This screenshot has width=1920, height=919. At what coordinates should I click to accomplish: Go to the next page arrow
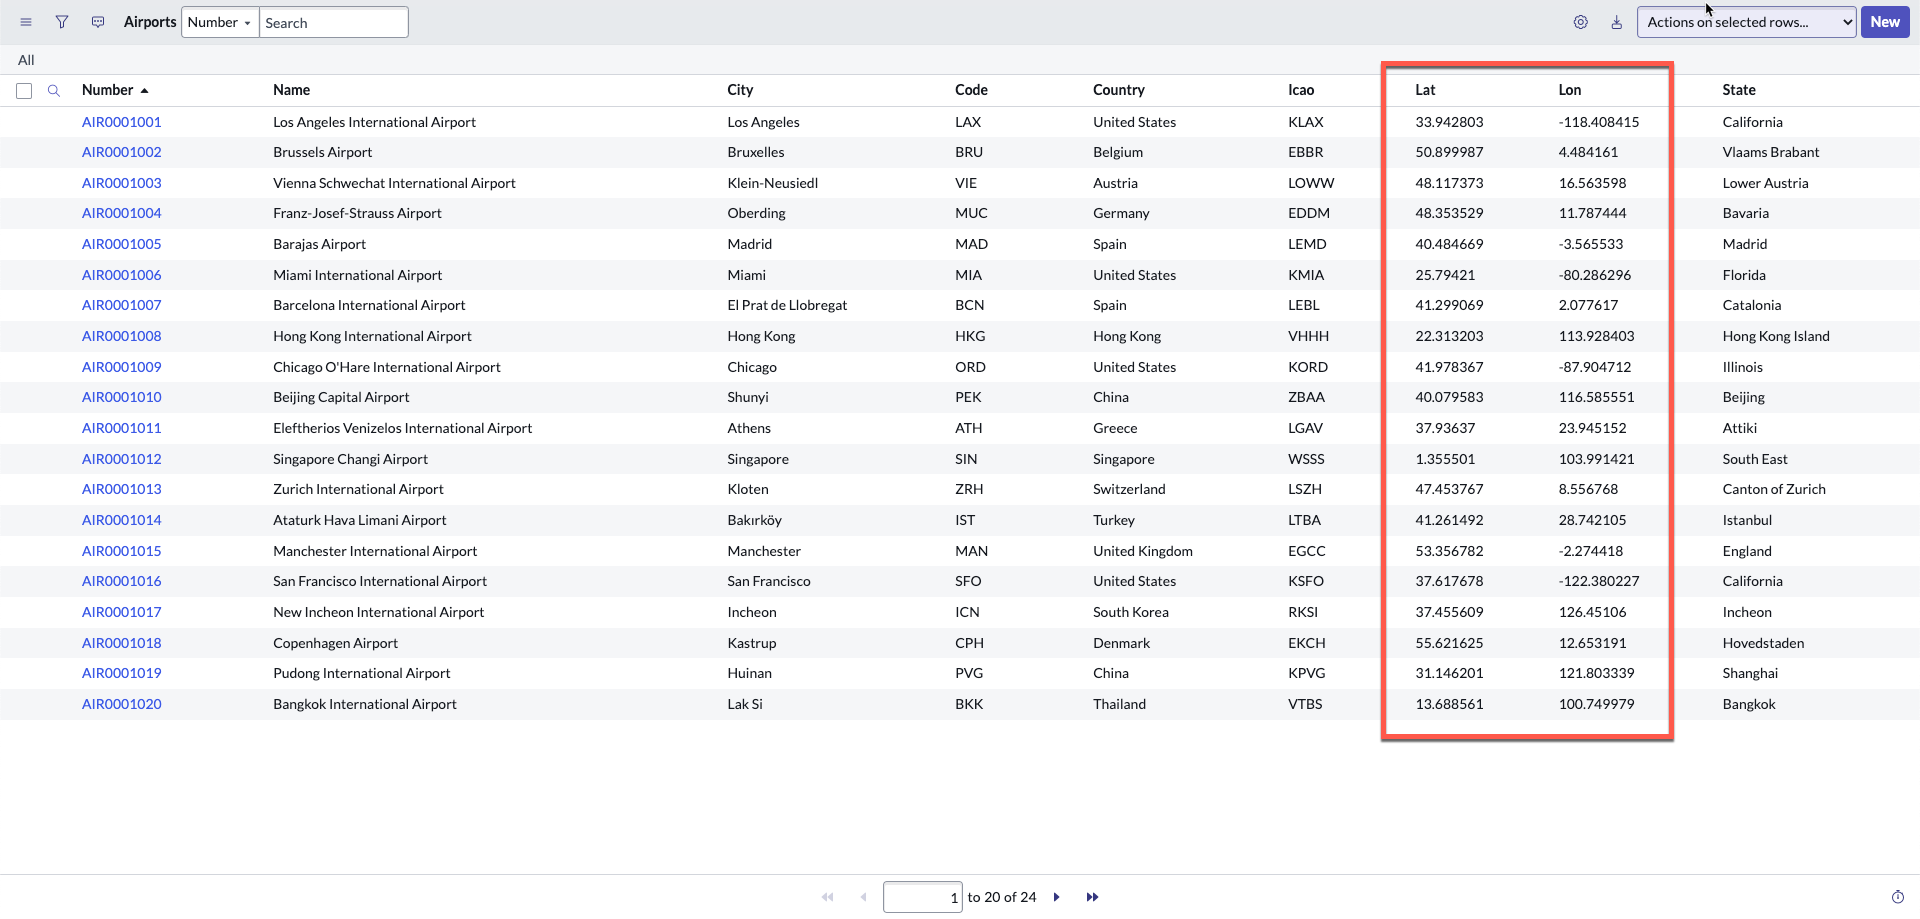[x=1056, y=897]
